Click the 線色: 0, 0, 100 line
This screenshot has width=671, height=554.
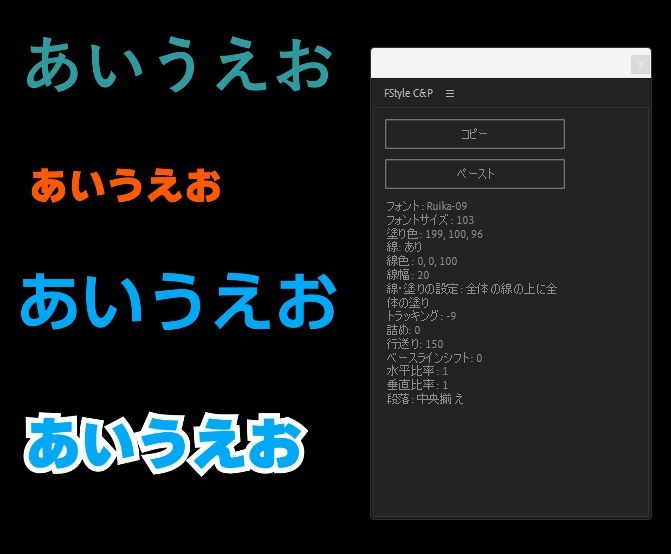point(422,261)
